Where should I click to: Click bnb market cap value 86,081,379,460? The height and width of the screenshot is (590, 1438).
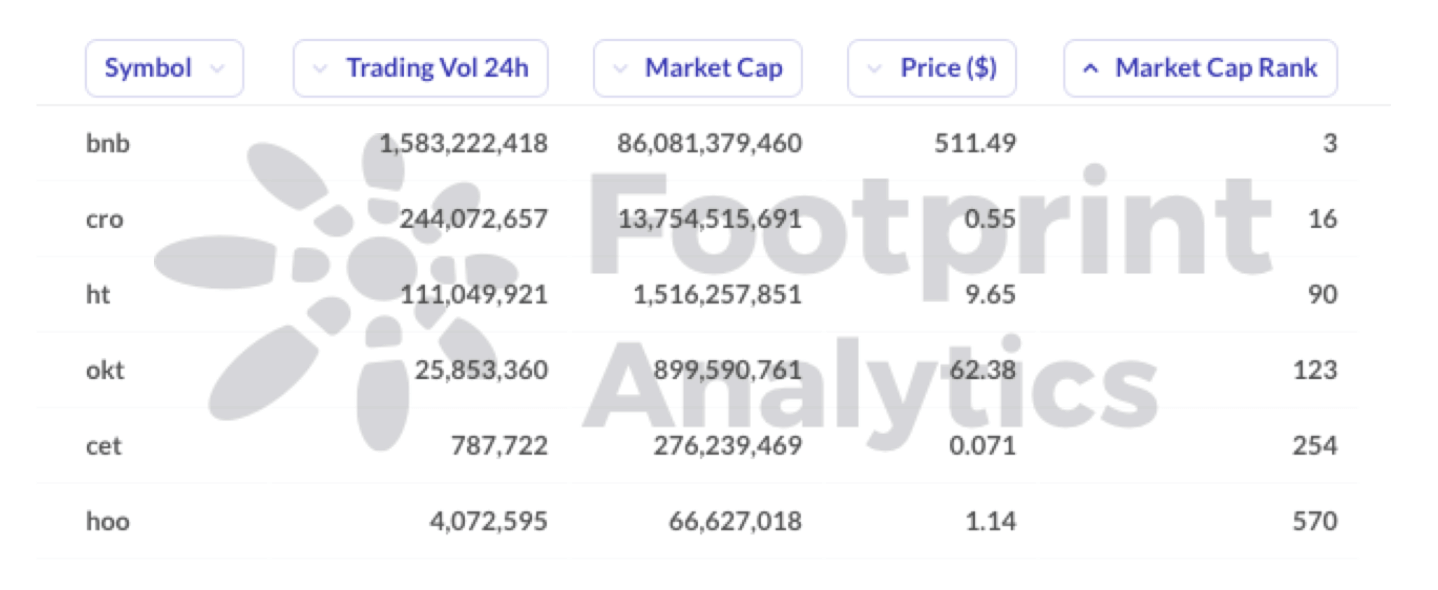point(709,143)
